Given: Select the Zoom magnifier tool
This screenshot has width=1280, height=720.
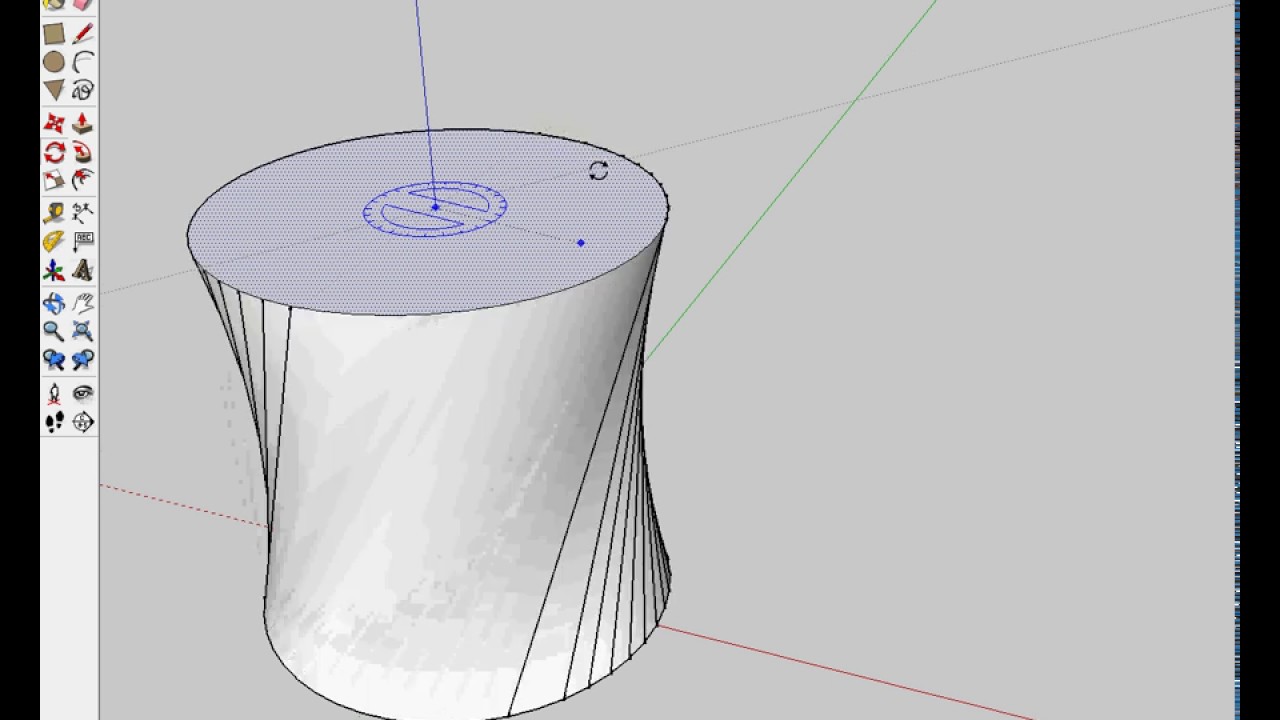Looking at the screenshot, I should point(54,331).
